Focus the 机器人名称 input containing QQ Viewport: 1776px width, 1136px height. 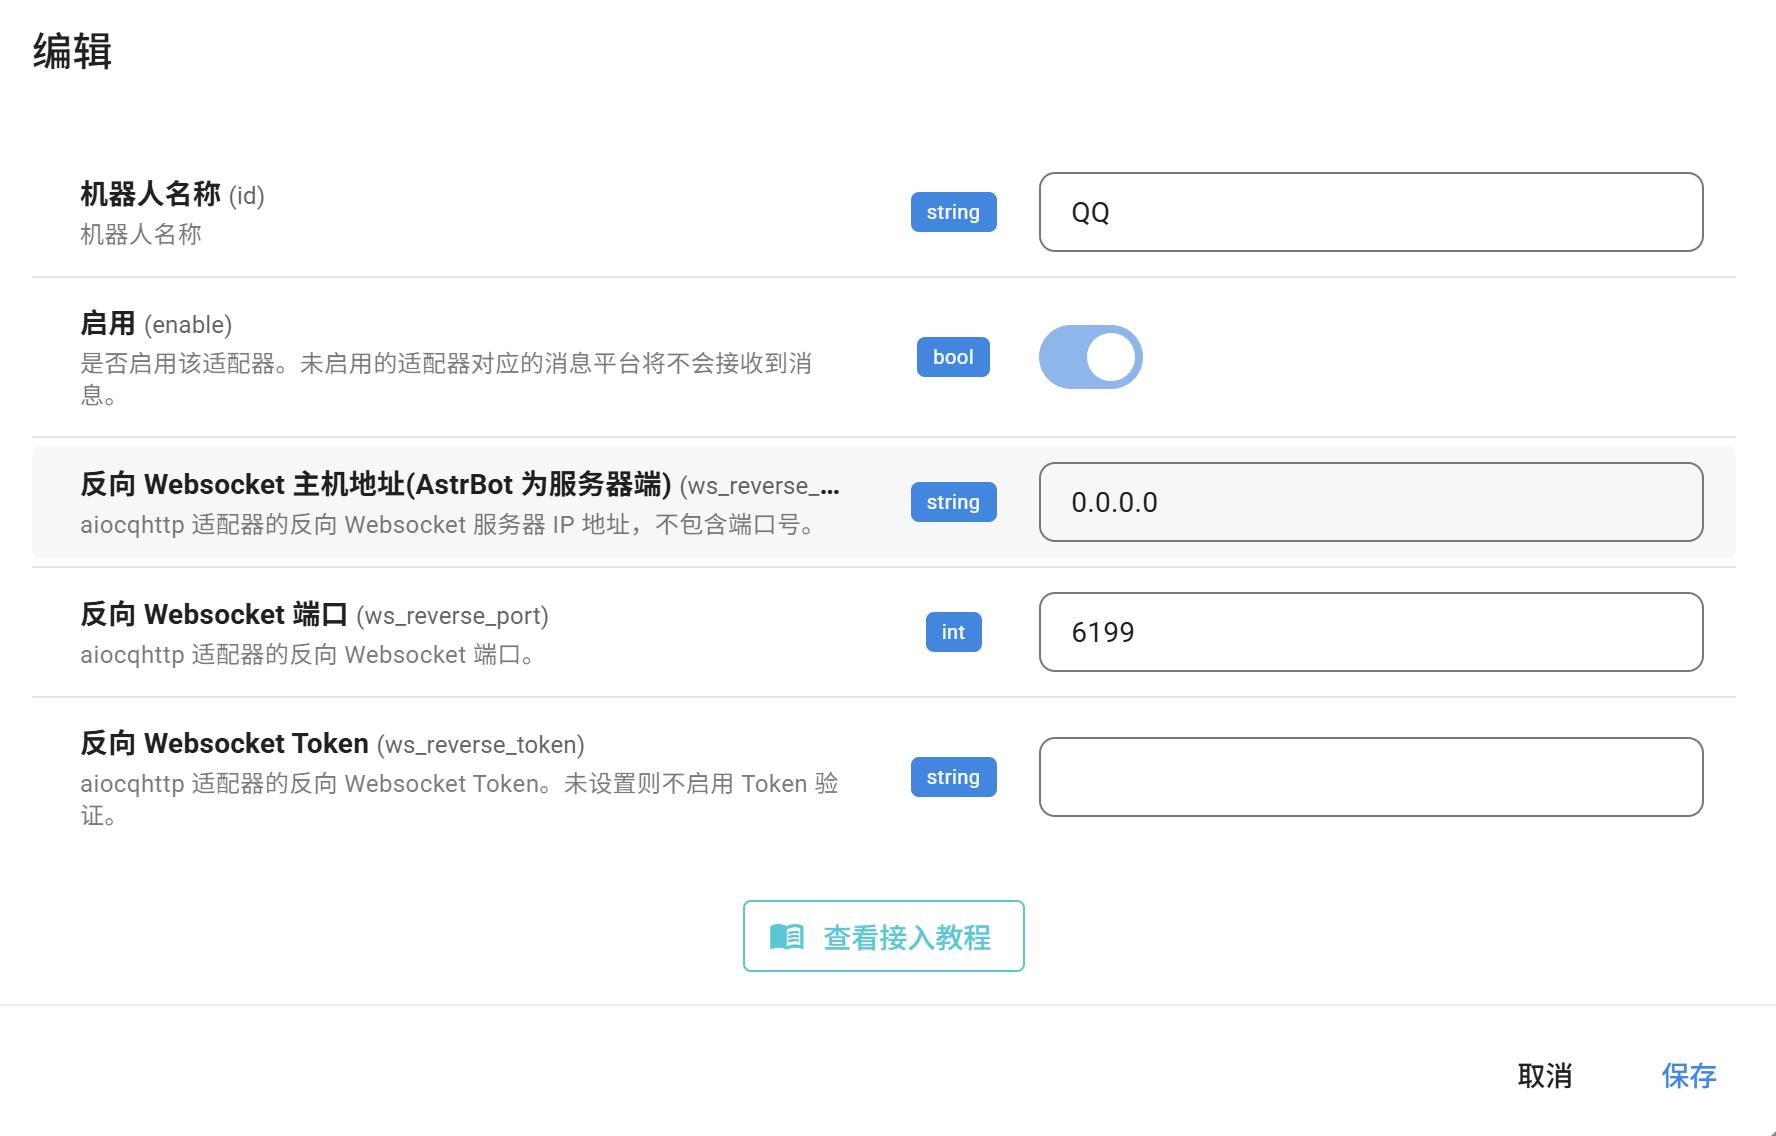click(1370, 212)
